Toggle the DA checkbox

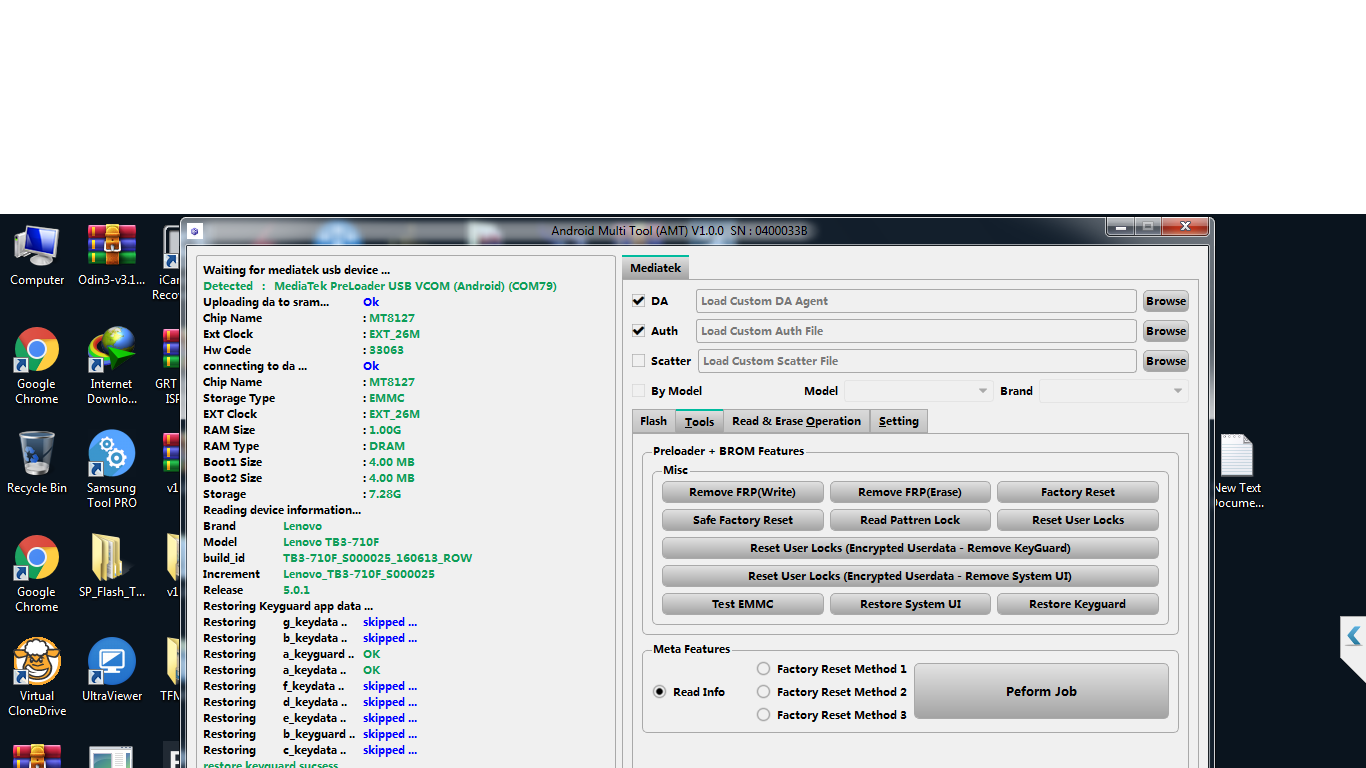point(639,301)
